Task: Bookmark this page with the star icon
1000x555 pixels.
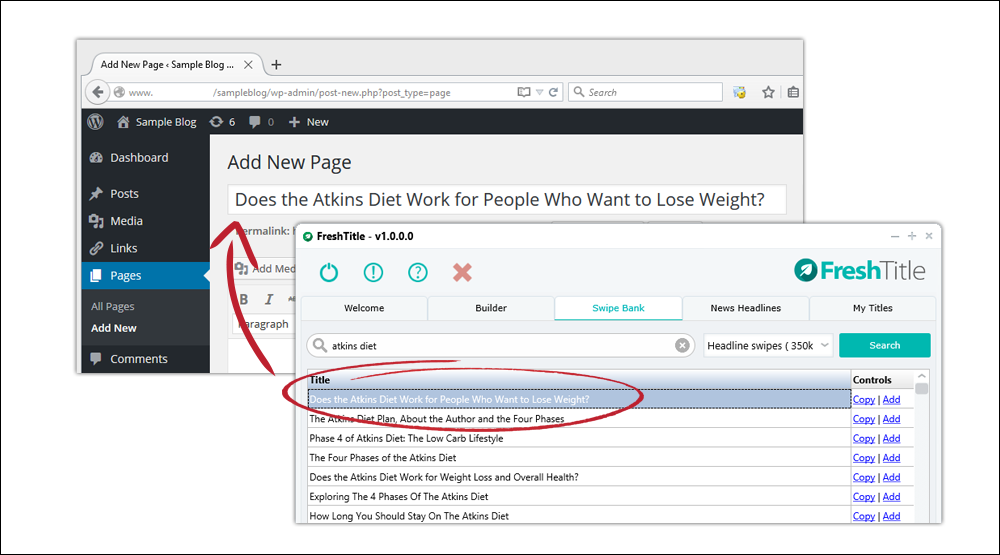Action: click(768, 92)
